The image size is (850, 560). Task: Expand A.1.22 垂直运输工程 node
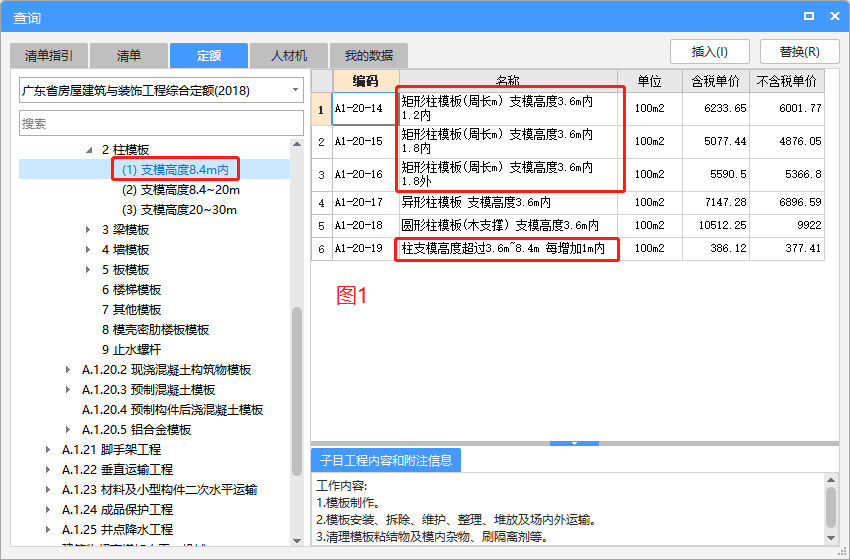tap(48, 469)
